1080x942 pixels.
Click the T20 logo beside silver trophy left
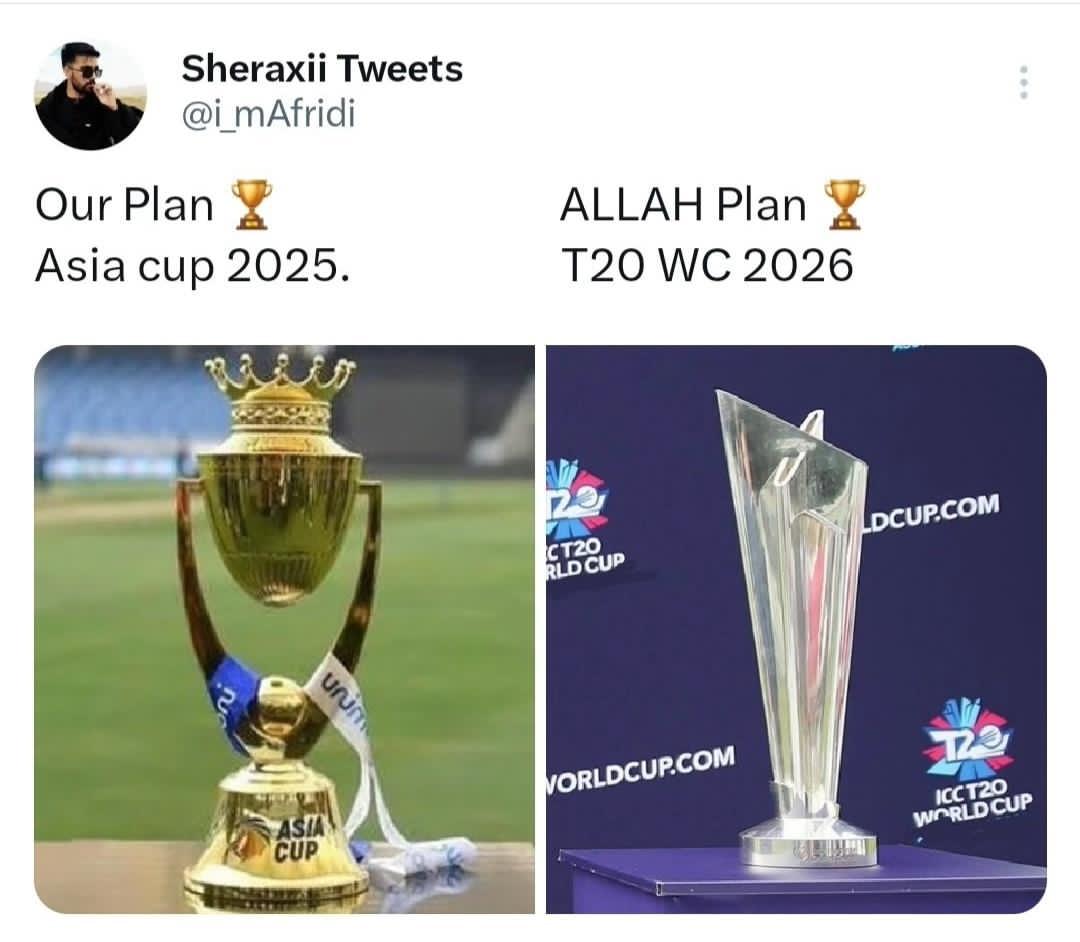coord(583,521)
